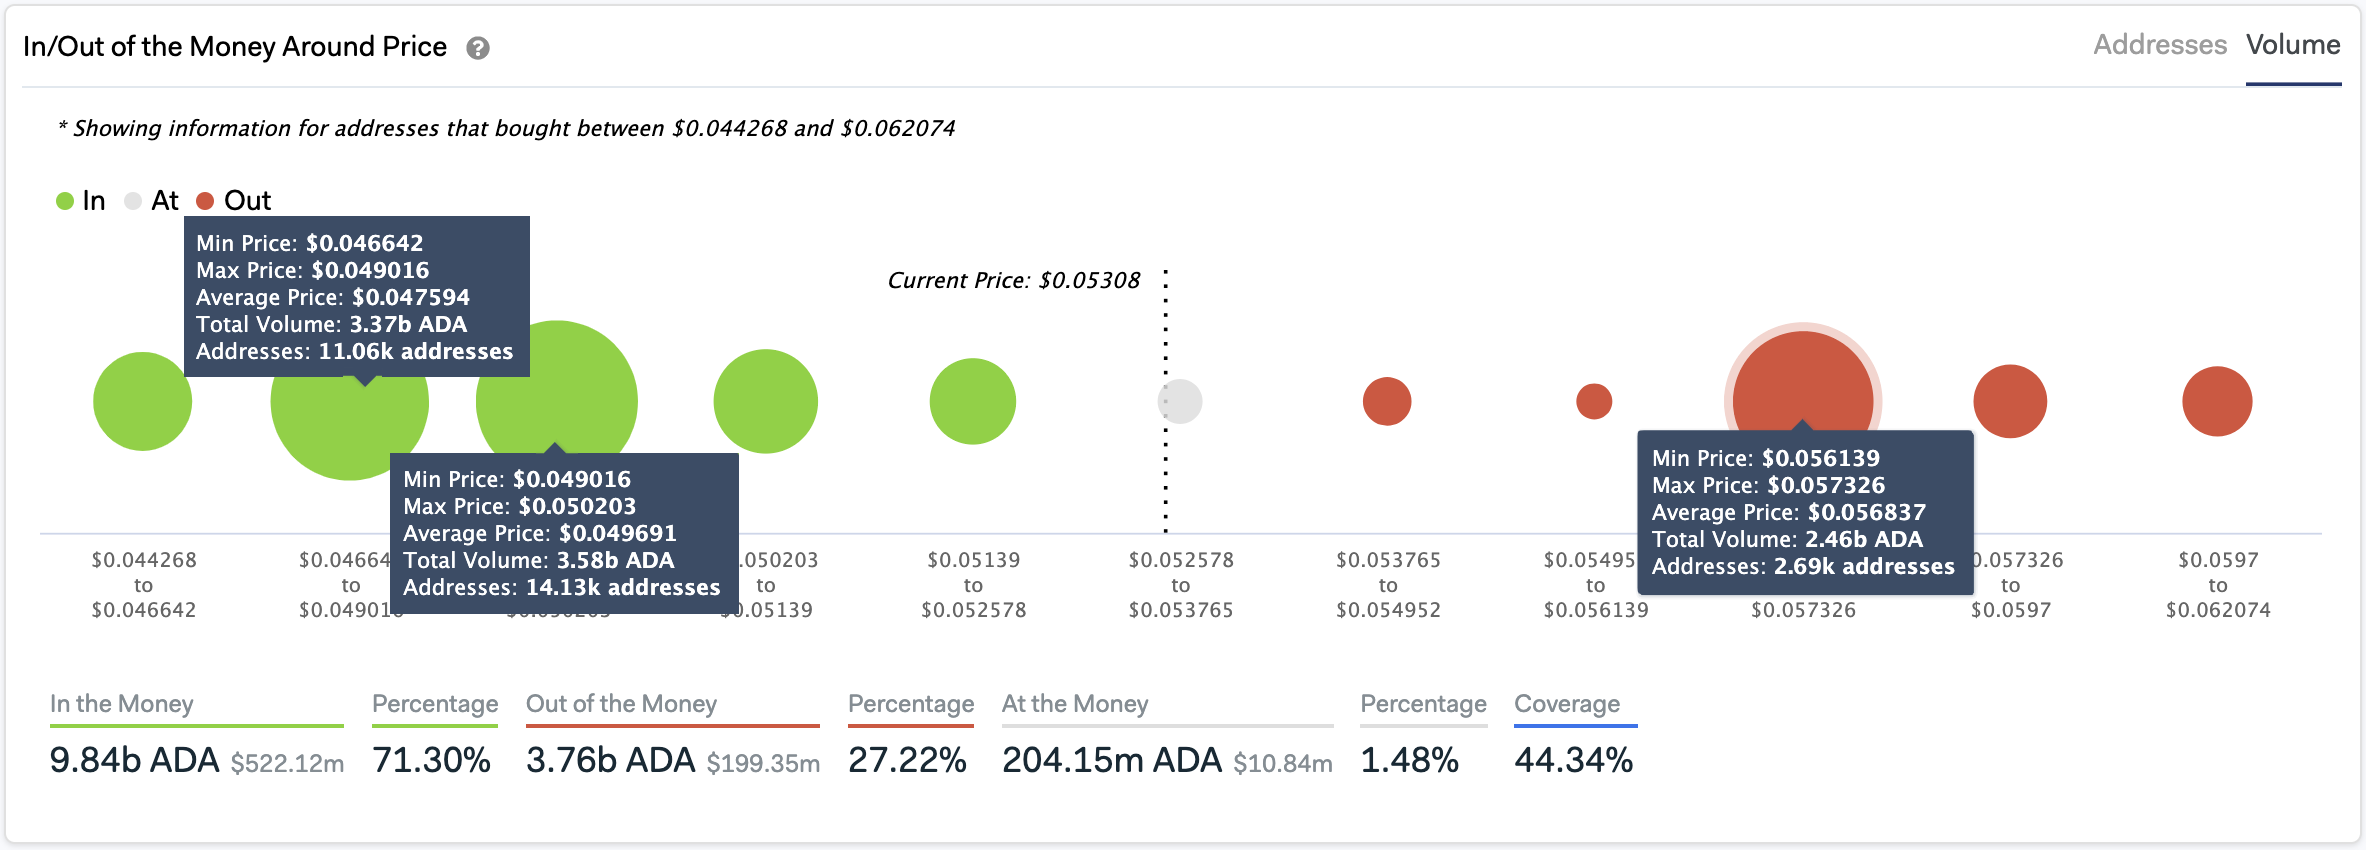Click the help question mark icon
2366x850 pixels.
point(478,48)
